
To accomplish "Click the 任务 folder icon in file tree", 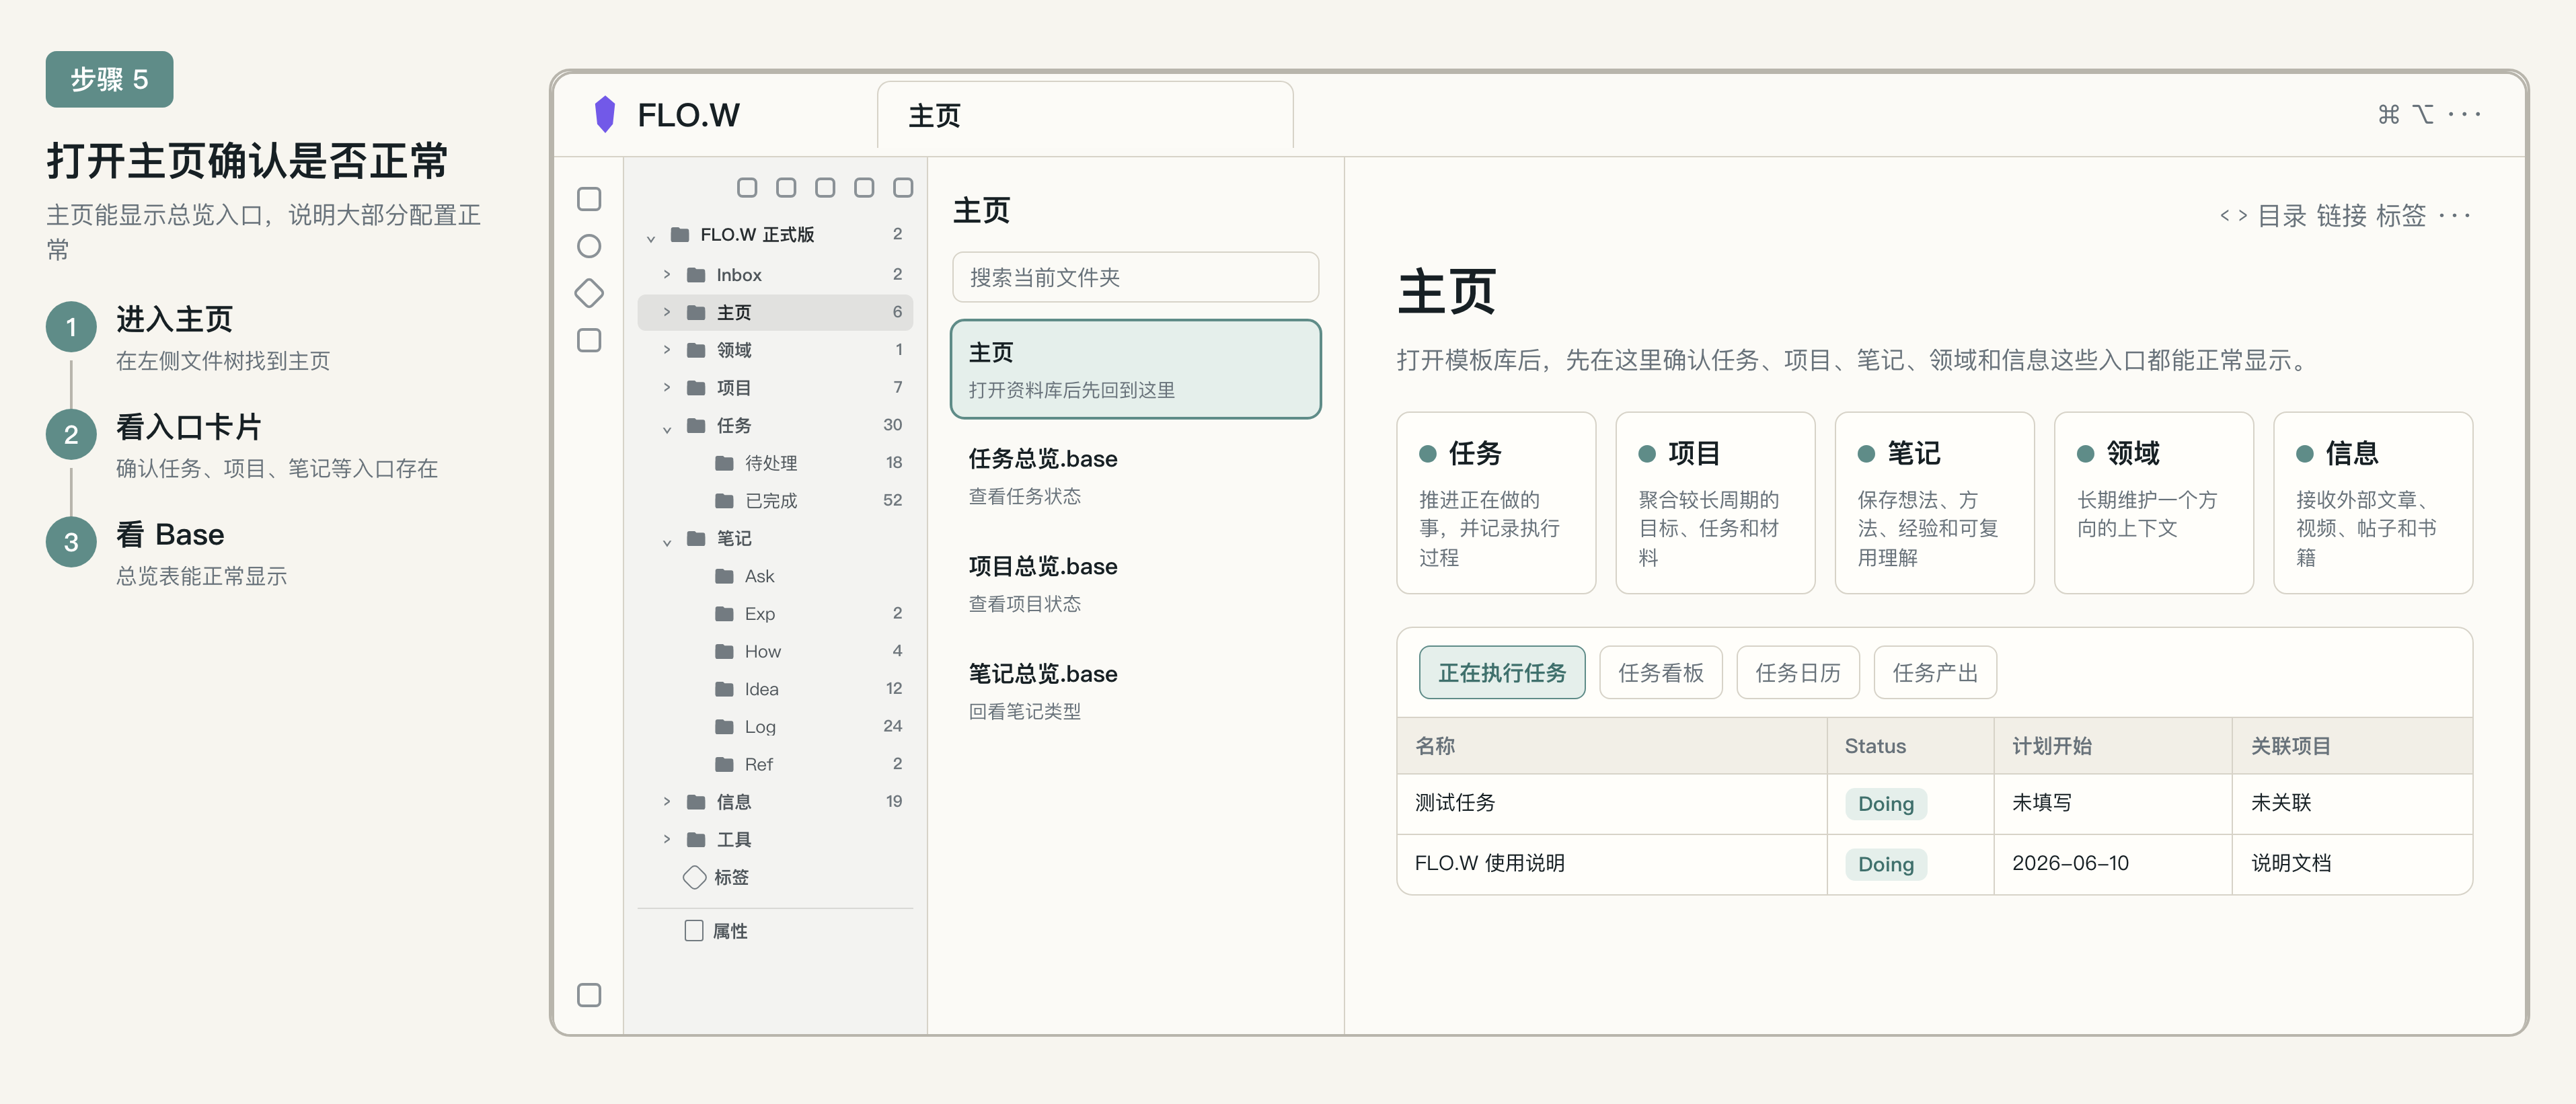I will tap(696, 425).
